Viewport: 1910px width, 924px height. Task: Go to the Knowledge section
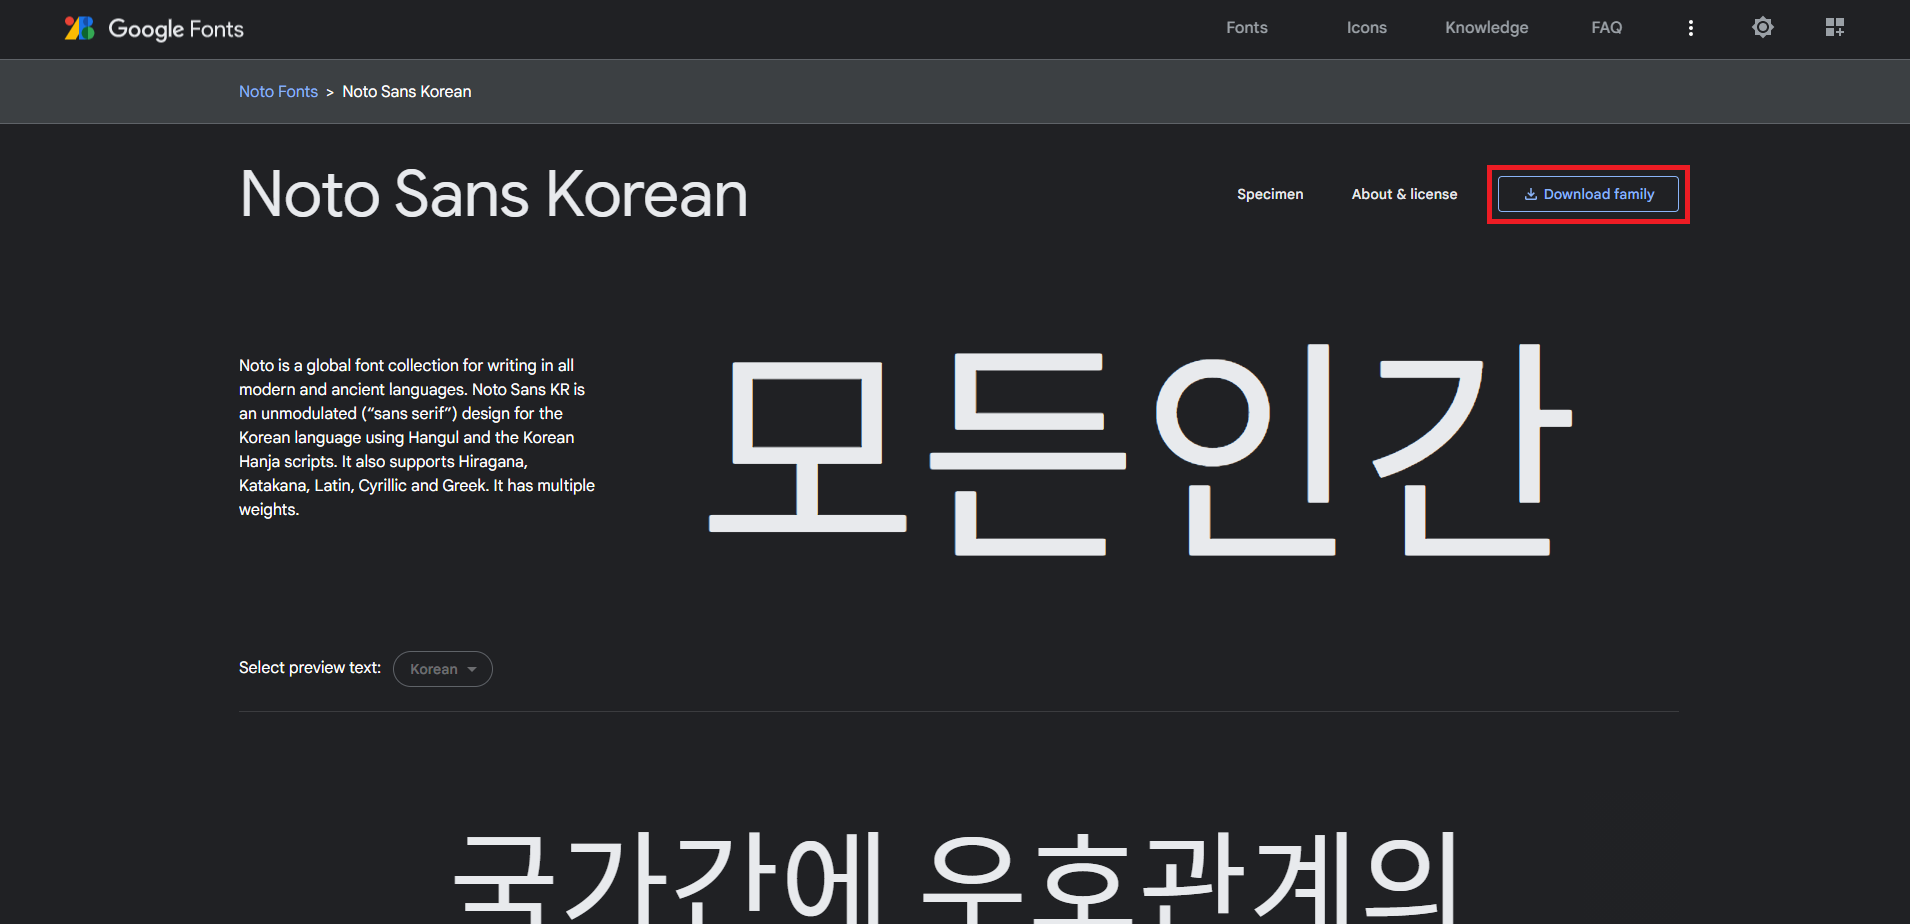[x=1487, y=28]
